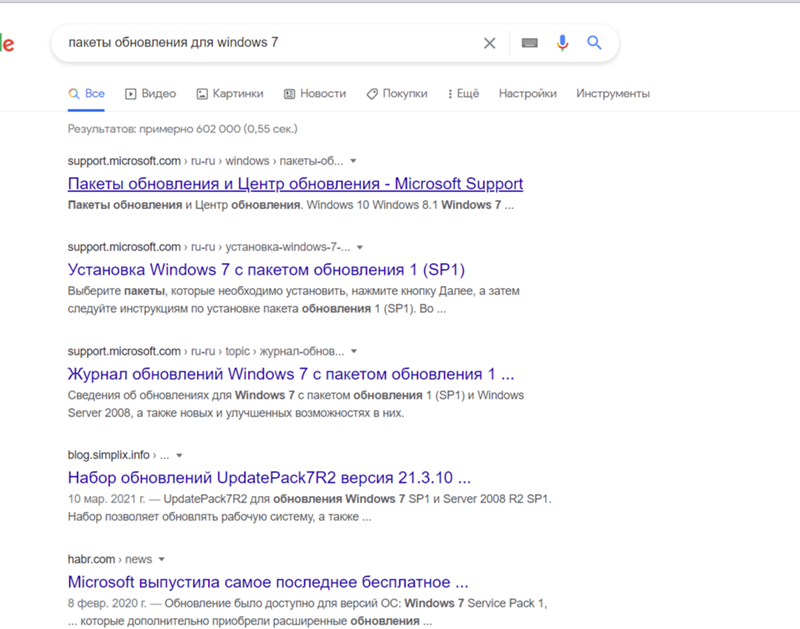Open the Журнал обновлений Windows 7 link
The height and width of the screenshot is (629, 800).
pos(291,374)
